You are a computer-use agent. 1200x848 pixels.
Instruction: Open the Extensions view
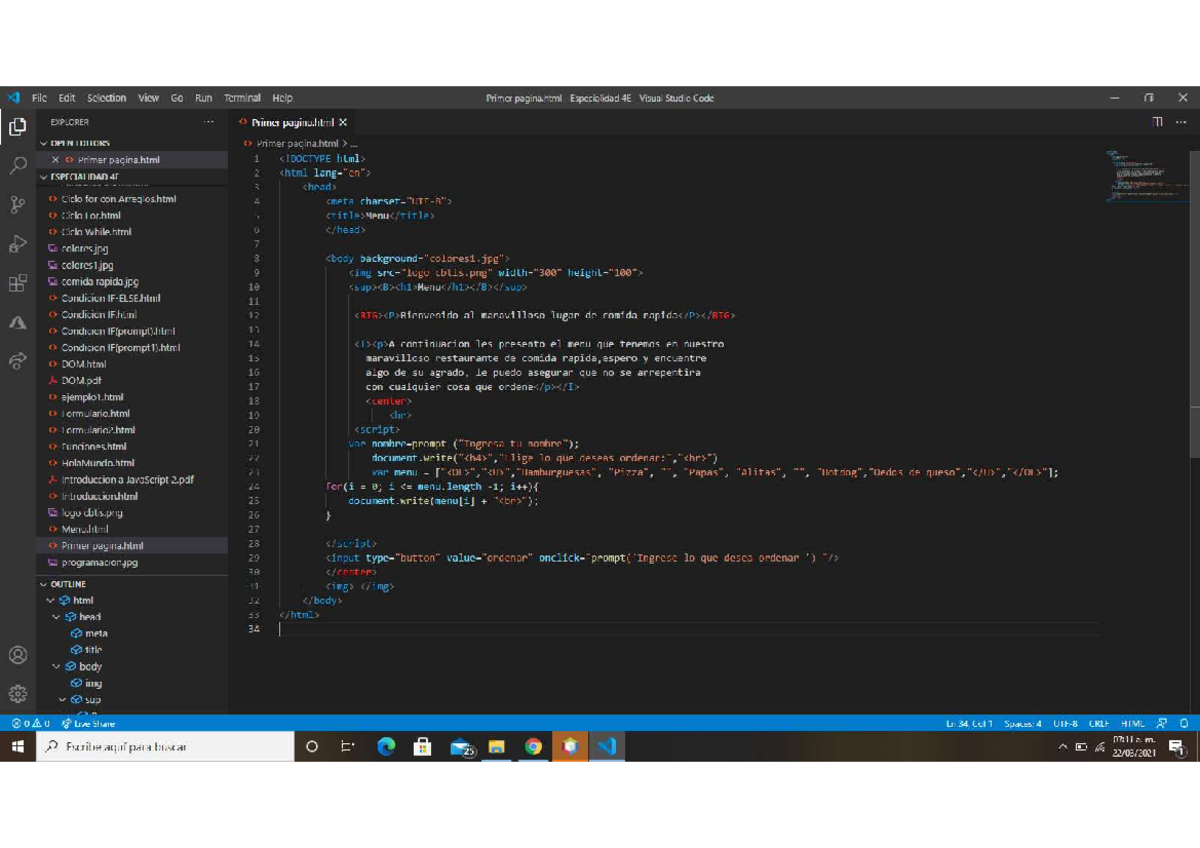17,284
